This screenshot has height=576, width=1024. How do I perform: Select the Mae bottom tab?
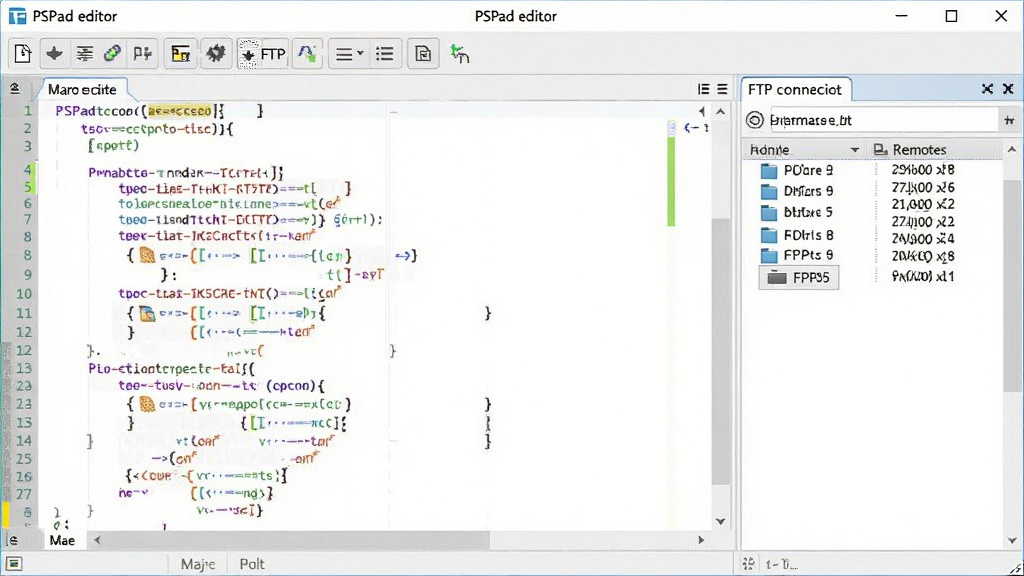(62, 540)
